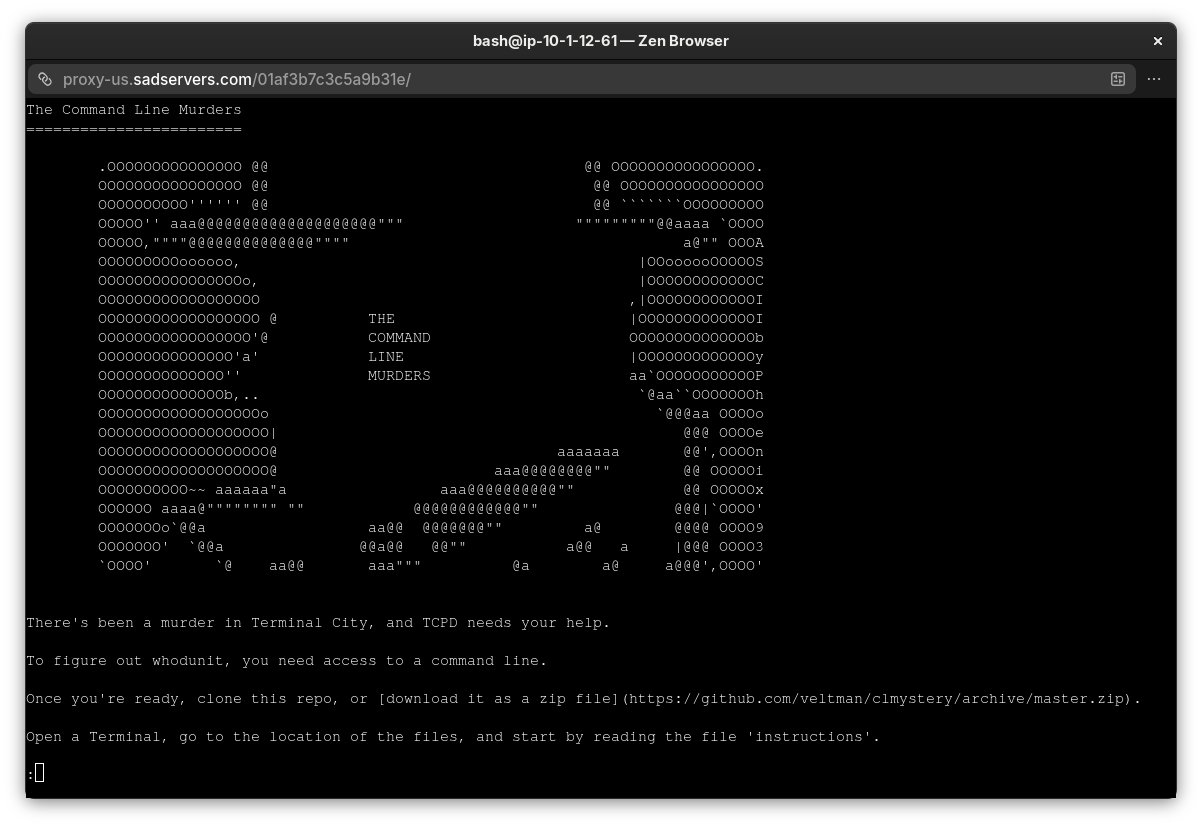Click the word 'MURDERS' in ASCII art
The image size is (1202, 827).
coord(399,376)
